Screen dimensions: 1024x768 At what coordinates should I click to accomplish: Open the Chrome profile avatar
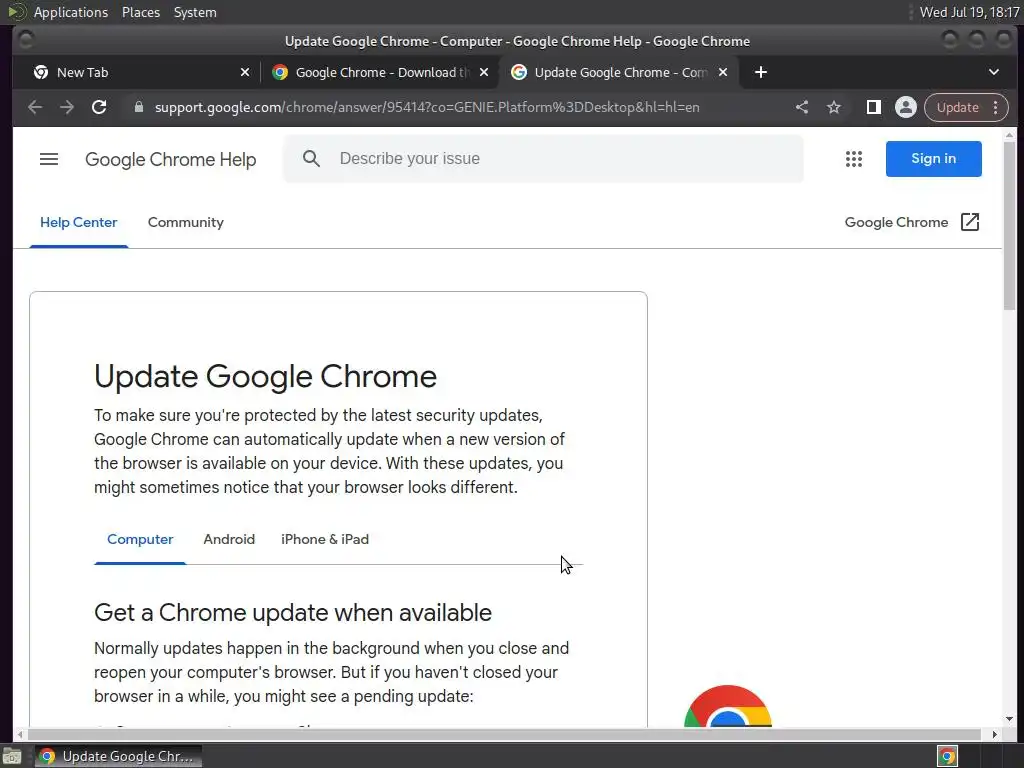[x=906, y=107]
